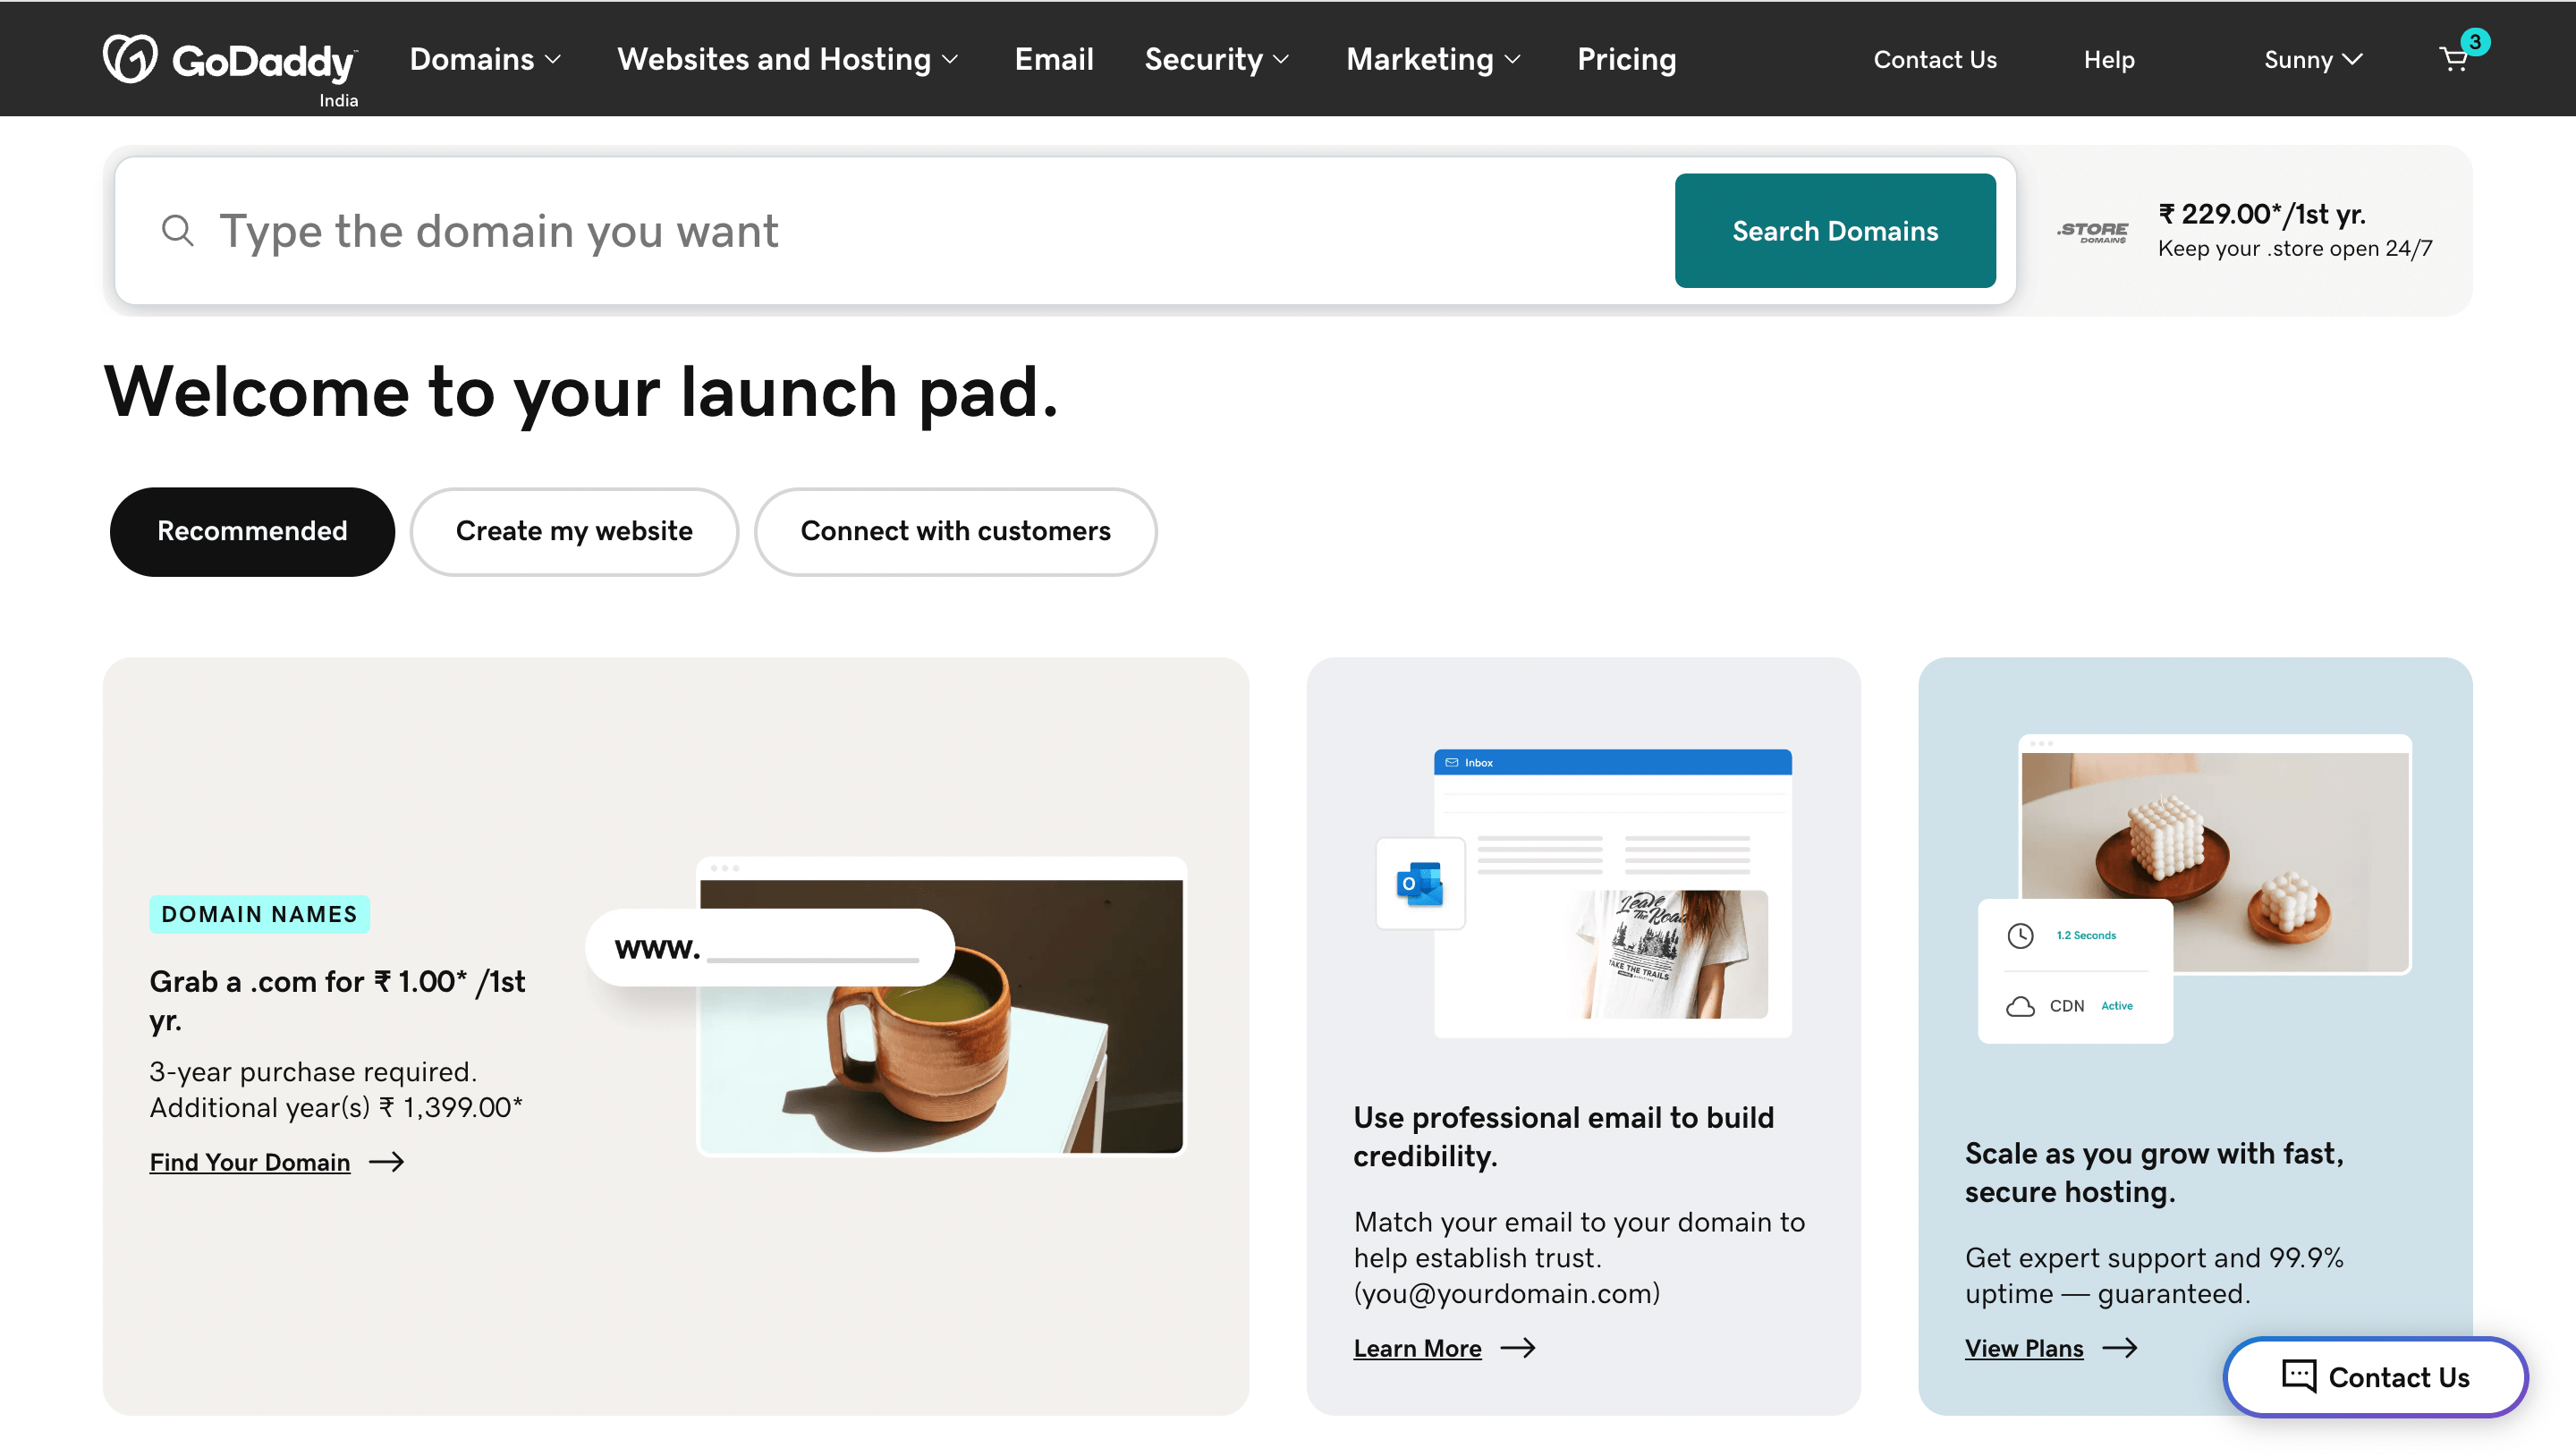
Task: Switch to Create my website filter
Action: (574, 531)
